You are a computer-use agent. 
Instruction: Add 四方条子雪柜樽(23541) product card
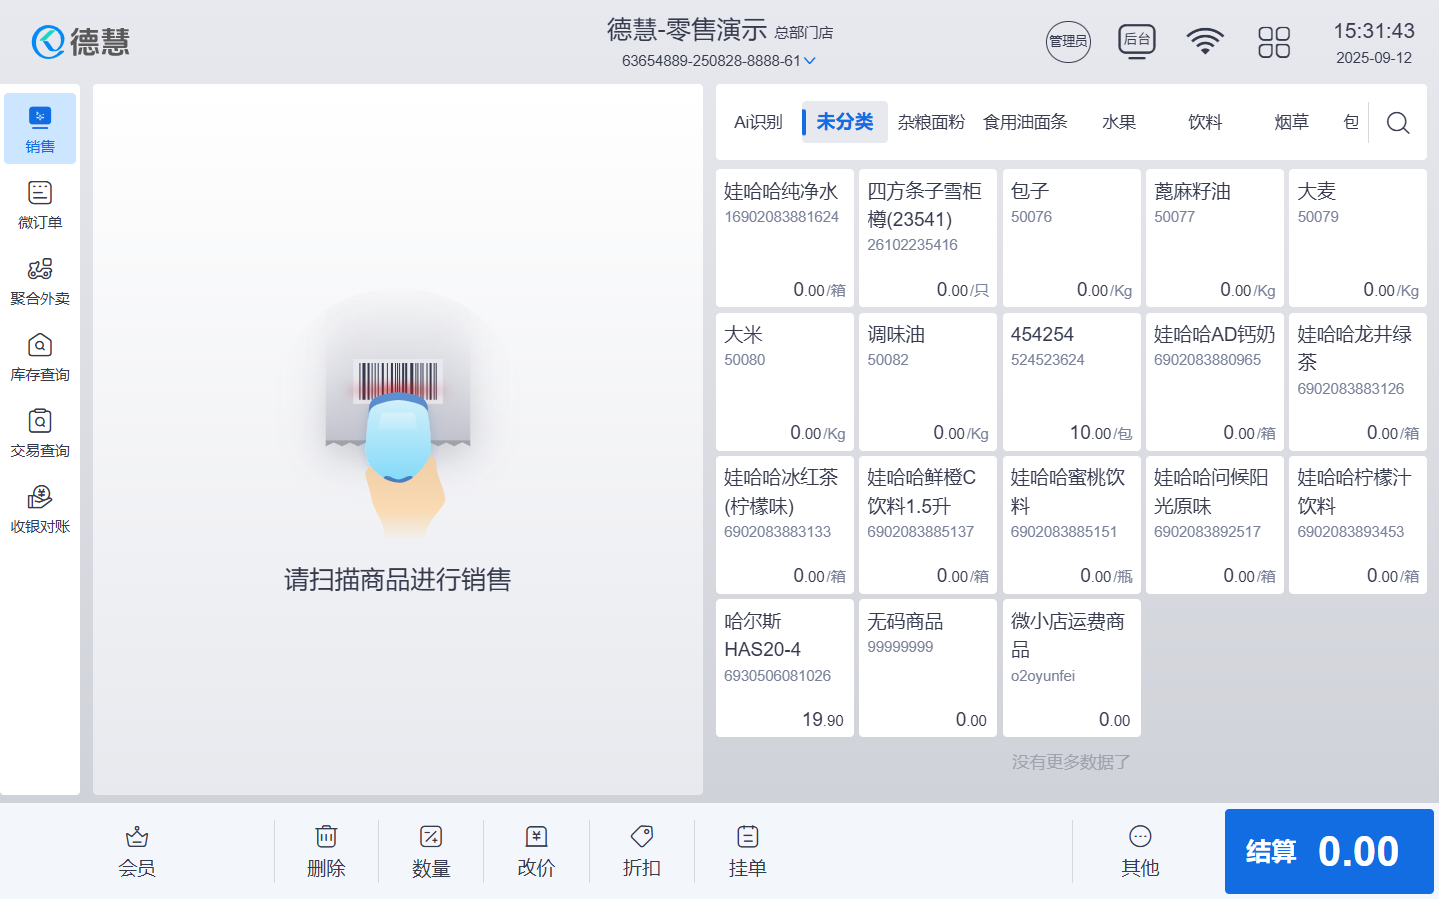click(928, 238)
